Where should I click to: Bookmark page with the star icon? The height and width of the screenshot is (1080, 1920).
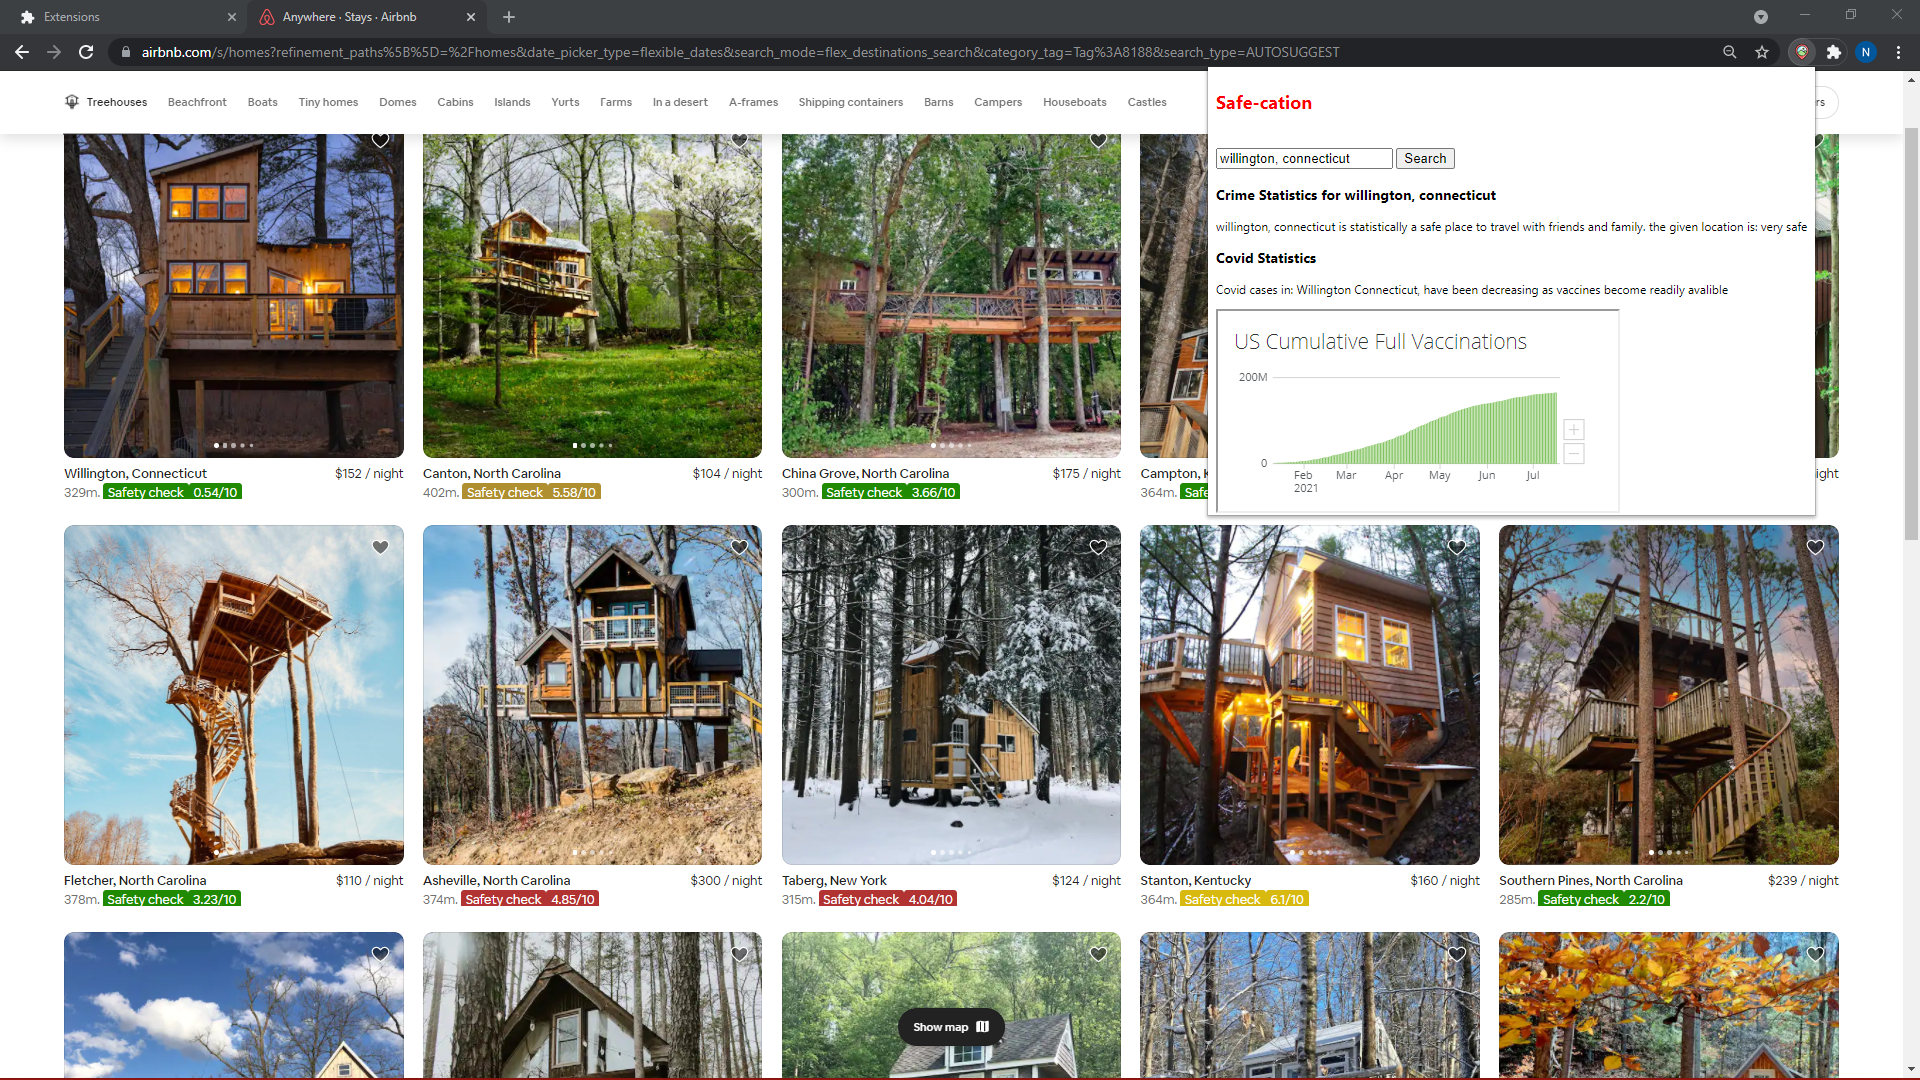point(1762,52)
